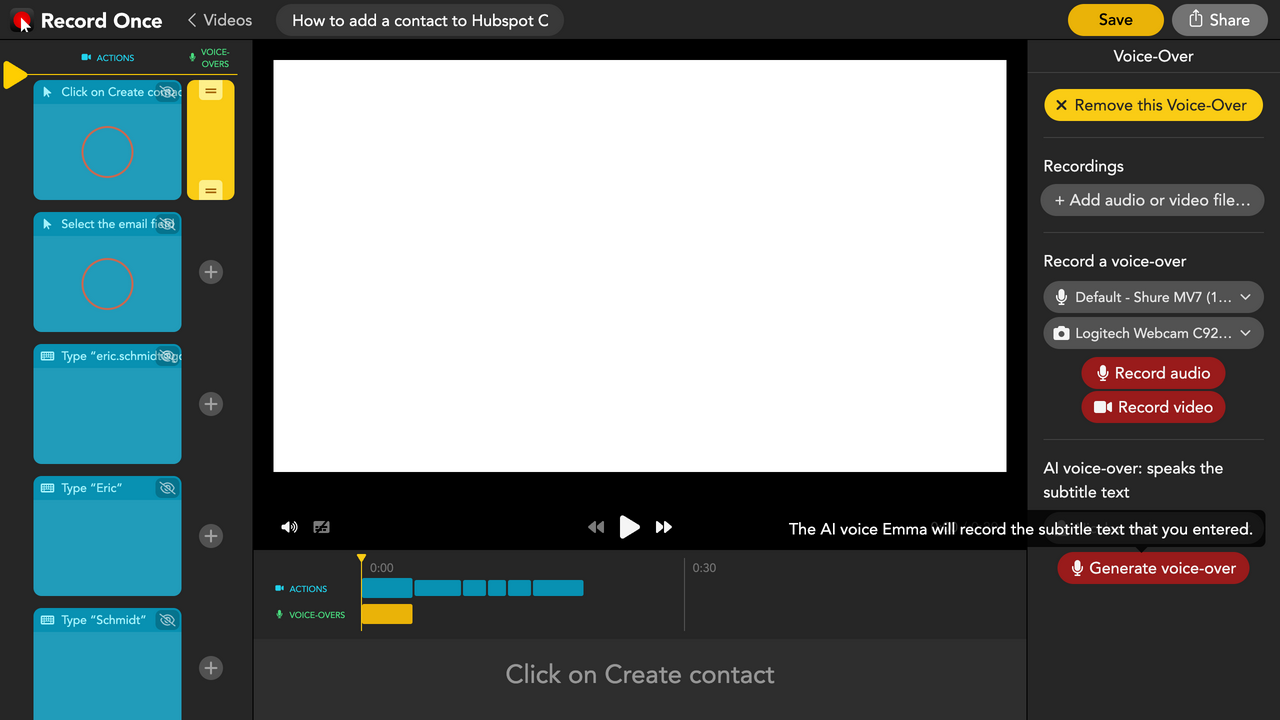Click the Record Once logo icon
Viewport: 1280px width, 720px height.
tap(22, 20)
